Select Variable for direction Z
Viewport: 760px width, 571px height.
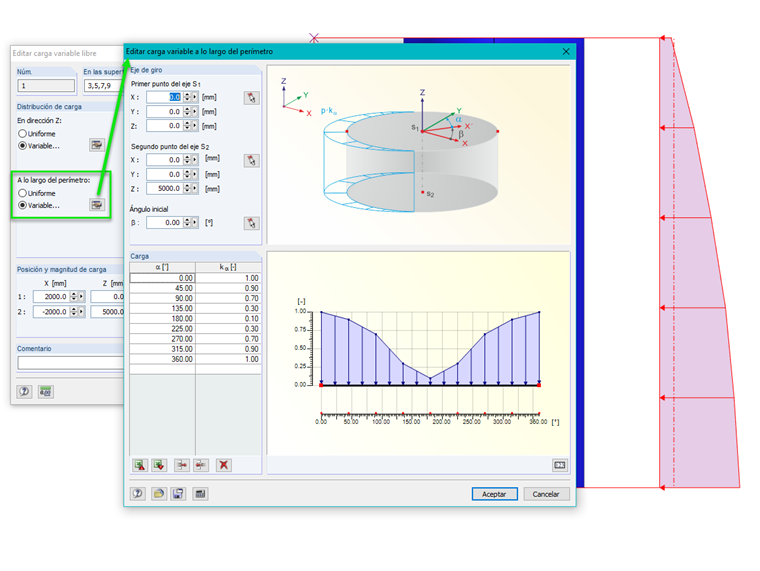click(x=22, y=145)
